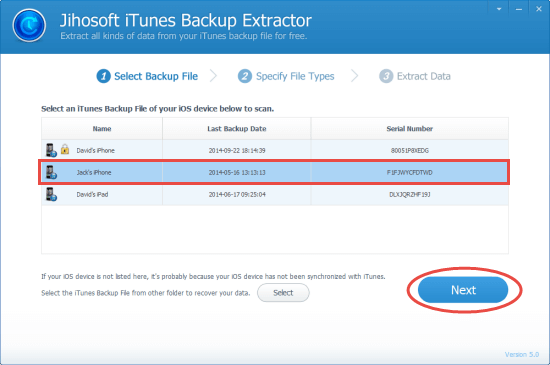
Task: Select the David's iPhone backup entry
Action: point(275,150)
